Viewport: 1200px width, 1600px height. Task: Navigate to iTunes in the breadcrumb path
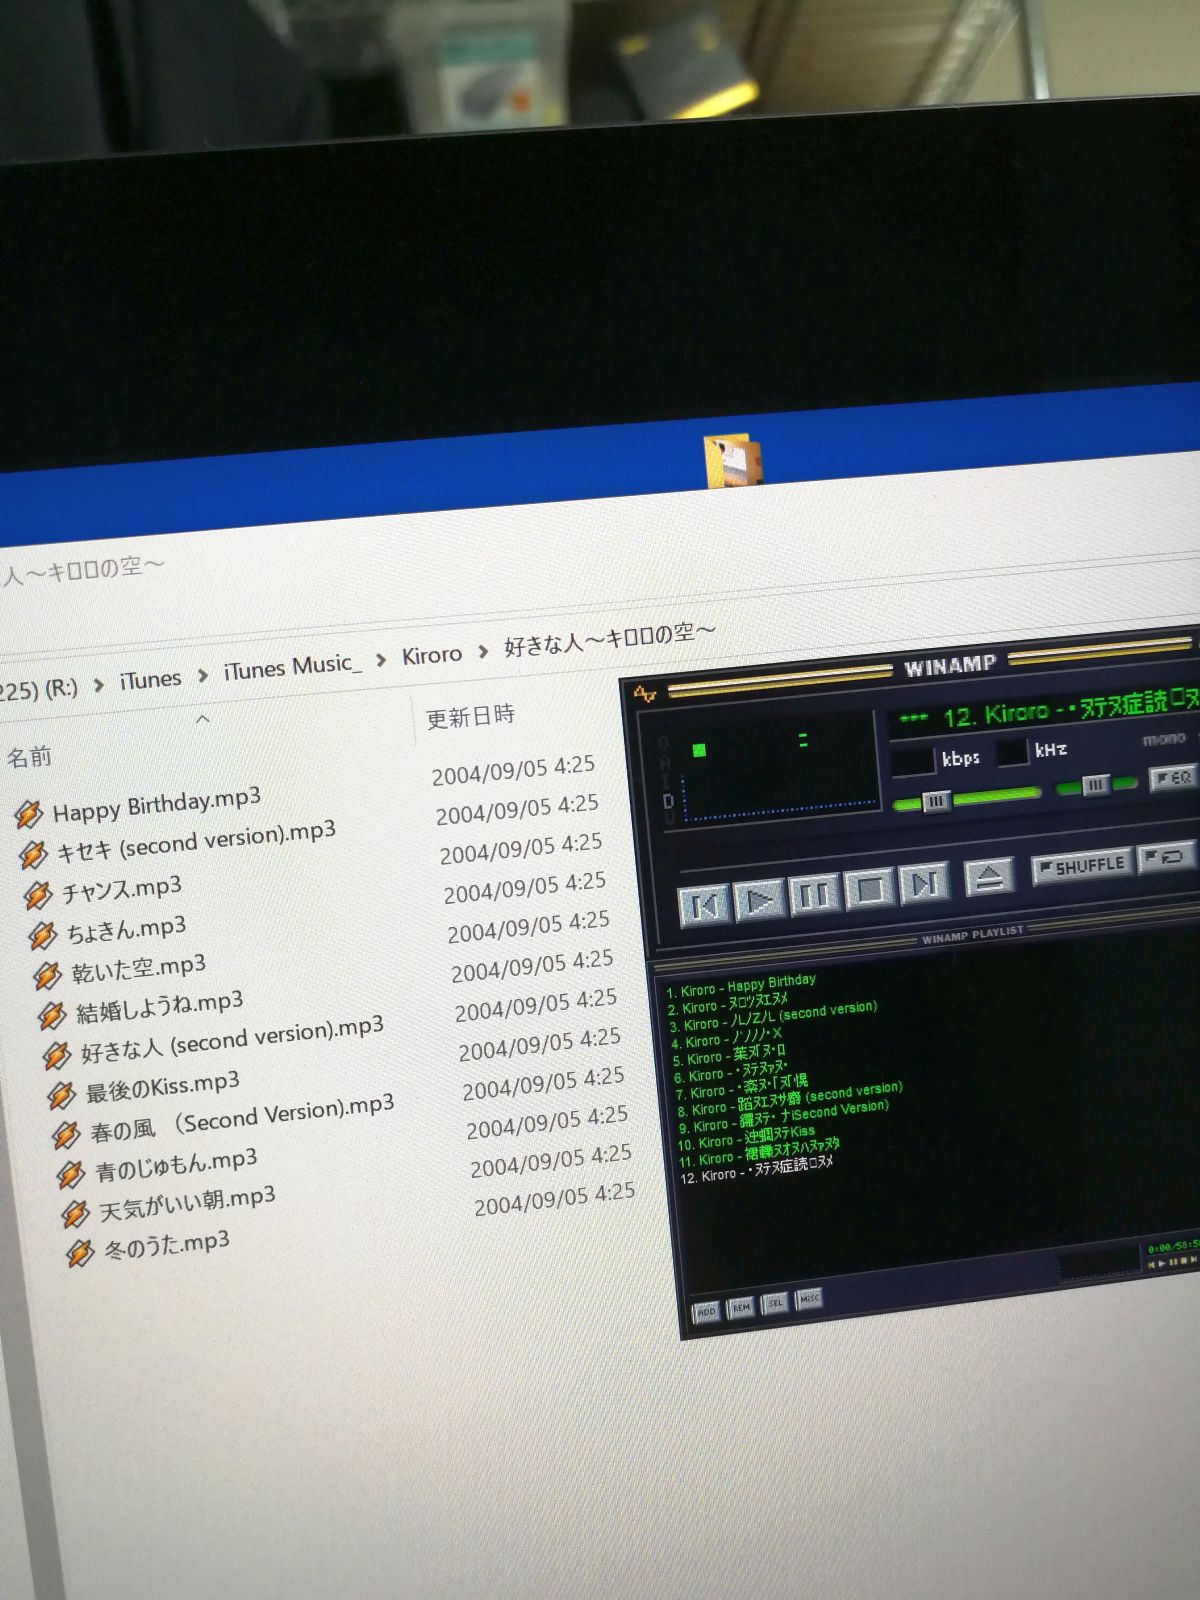click(150, 680)
